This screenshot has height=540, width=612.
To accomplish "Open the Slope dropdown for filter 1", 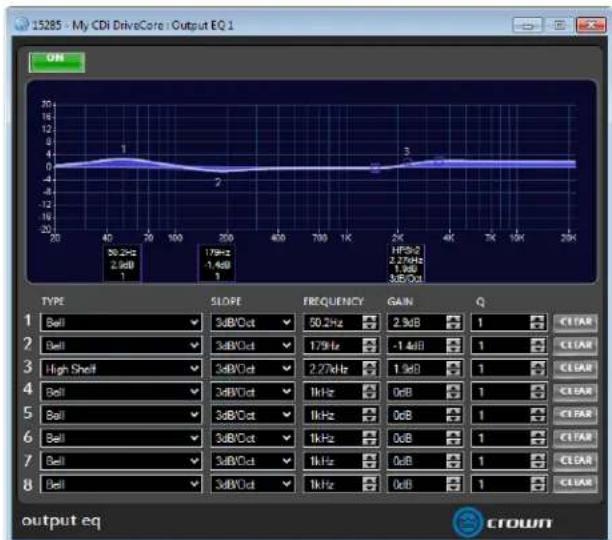I will pyautogui.click(x=253, y=323).
